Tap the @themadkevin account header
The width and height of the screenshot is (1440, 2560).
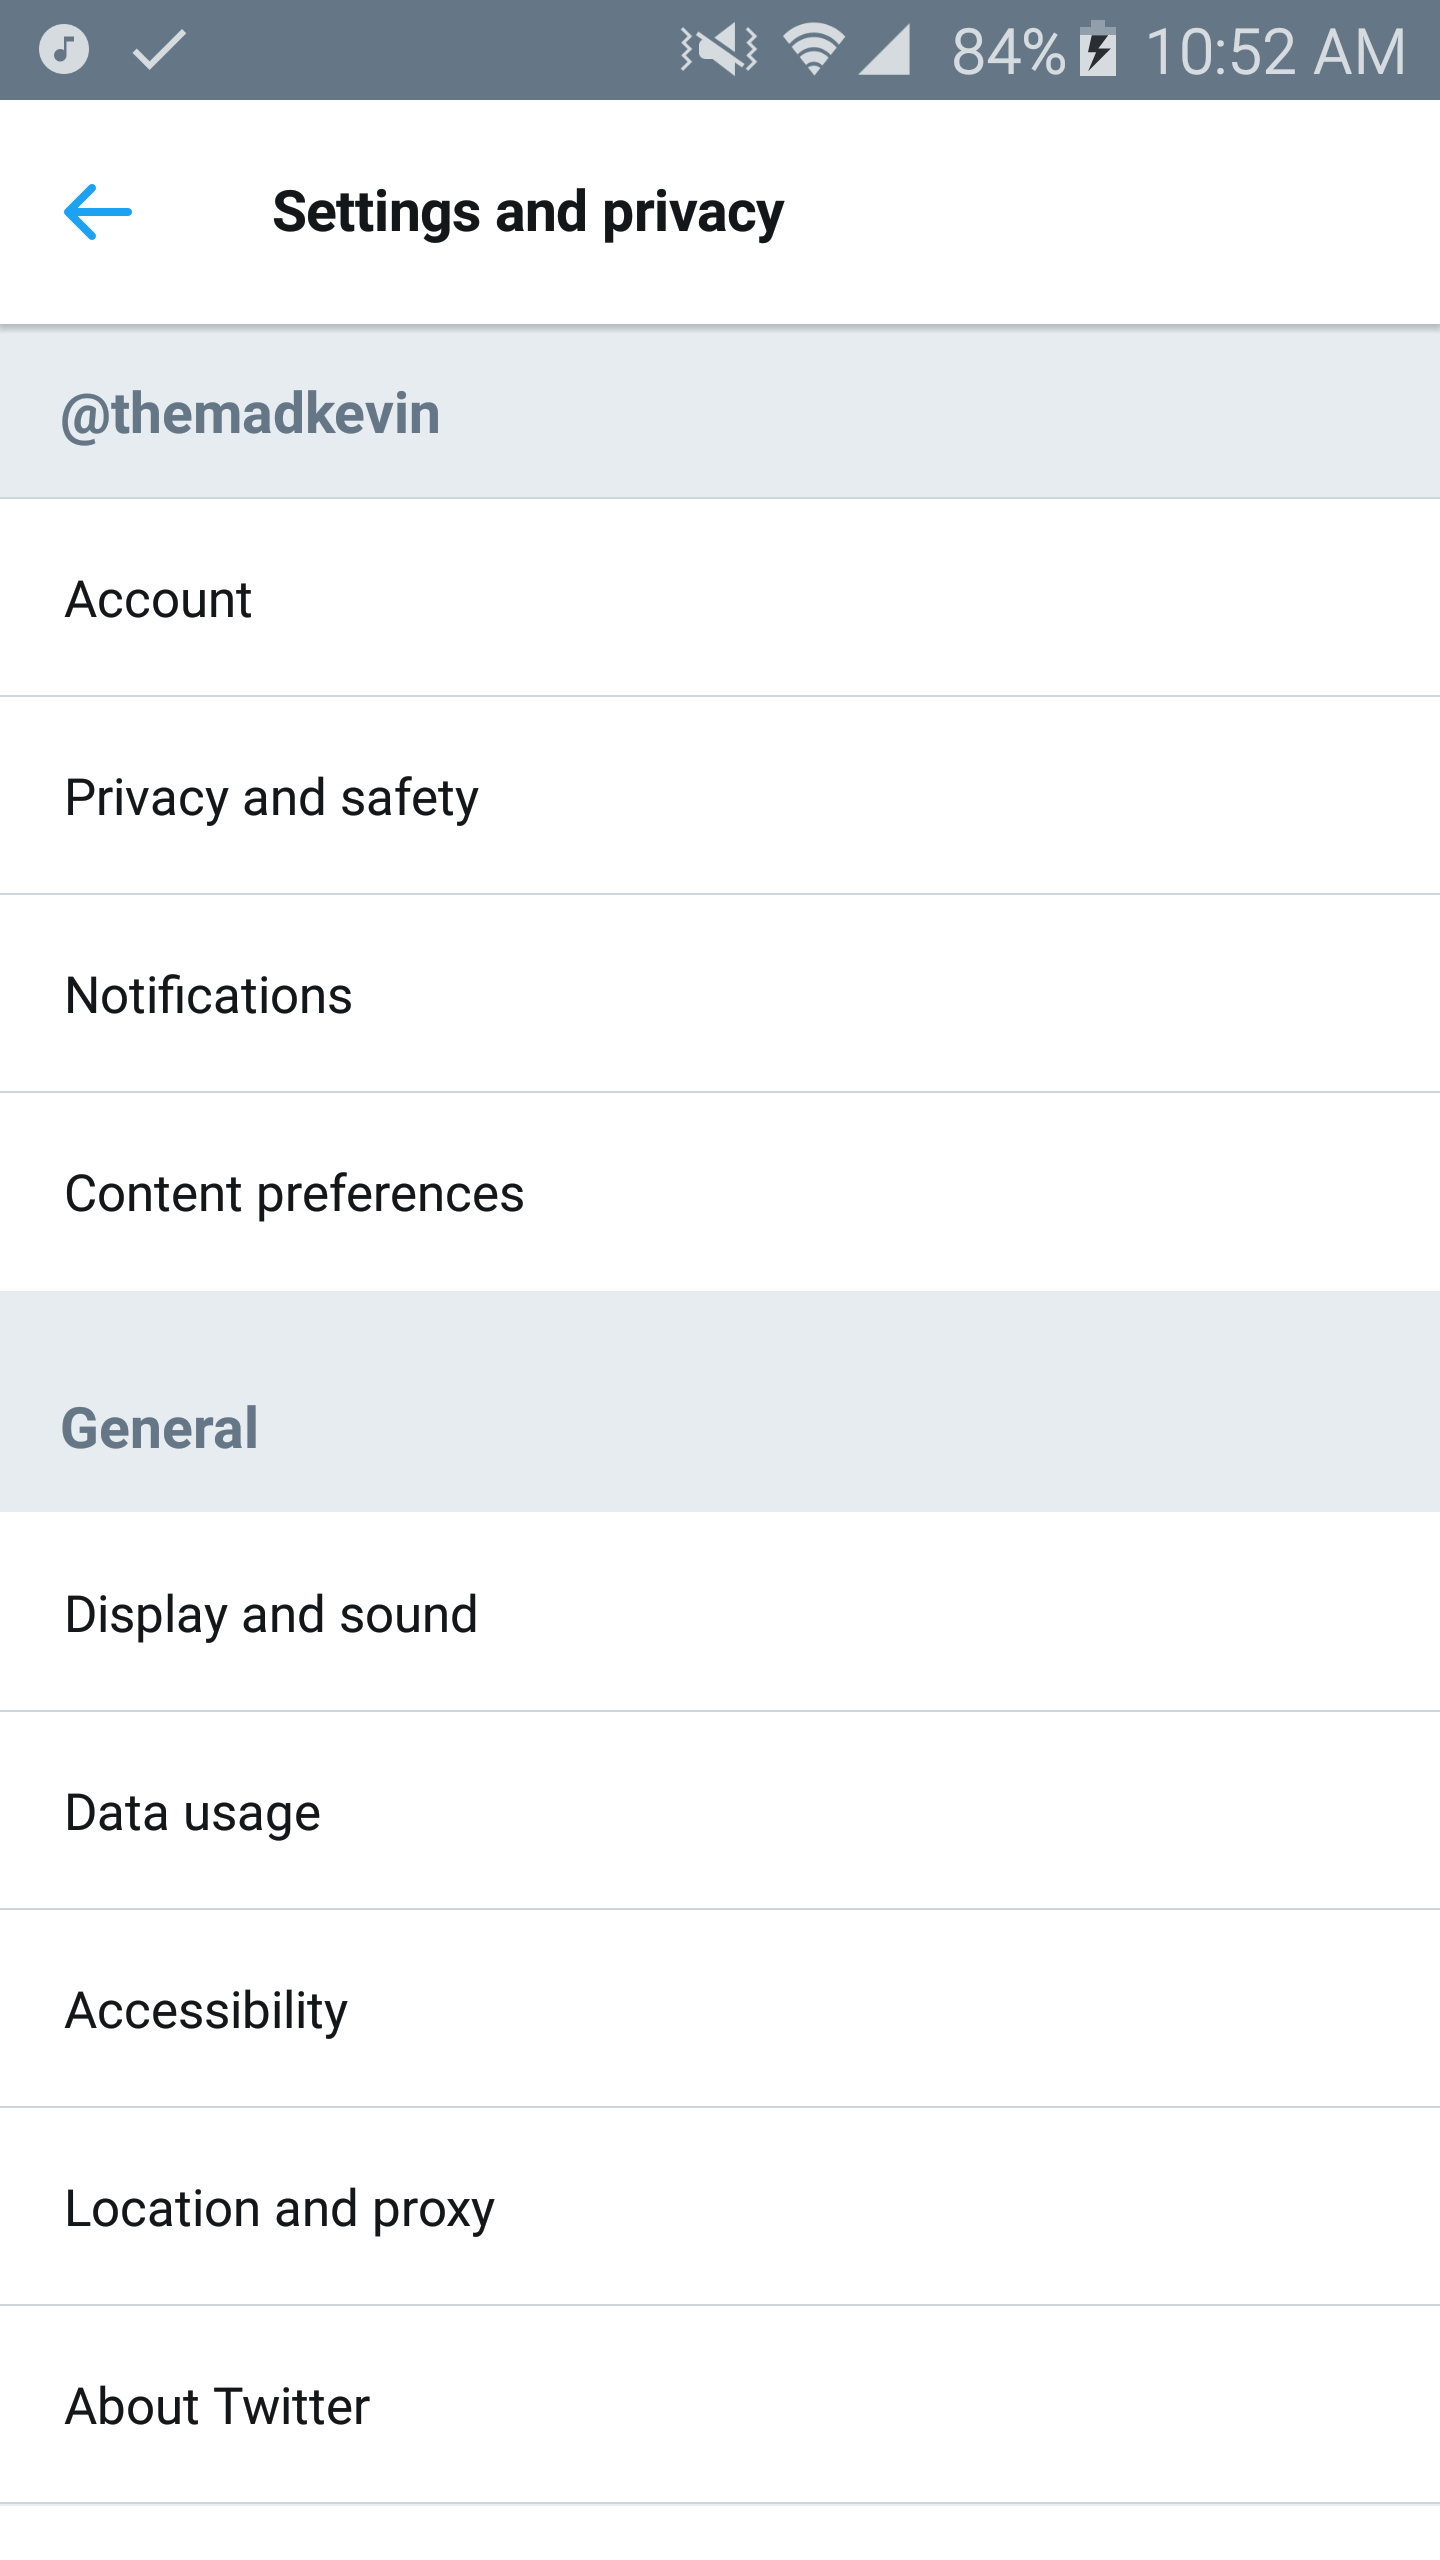point(251,413)
